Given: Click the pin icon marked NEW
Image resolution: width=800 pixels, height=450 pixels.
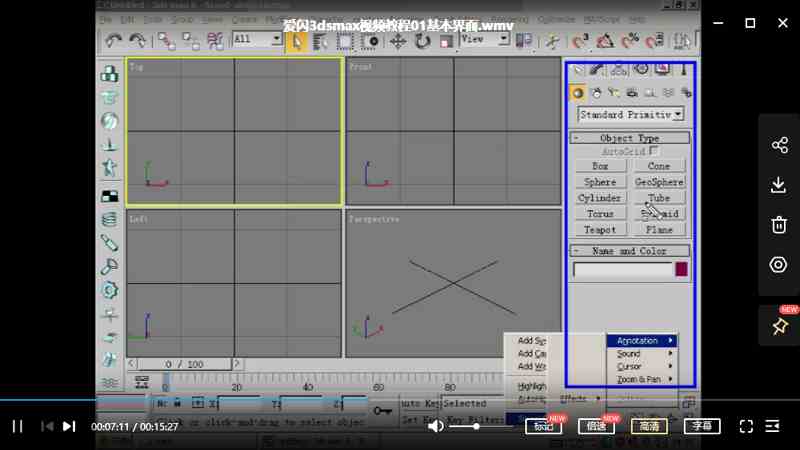Looking at the screenshot, I should [x=779, y=326].
